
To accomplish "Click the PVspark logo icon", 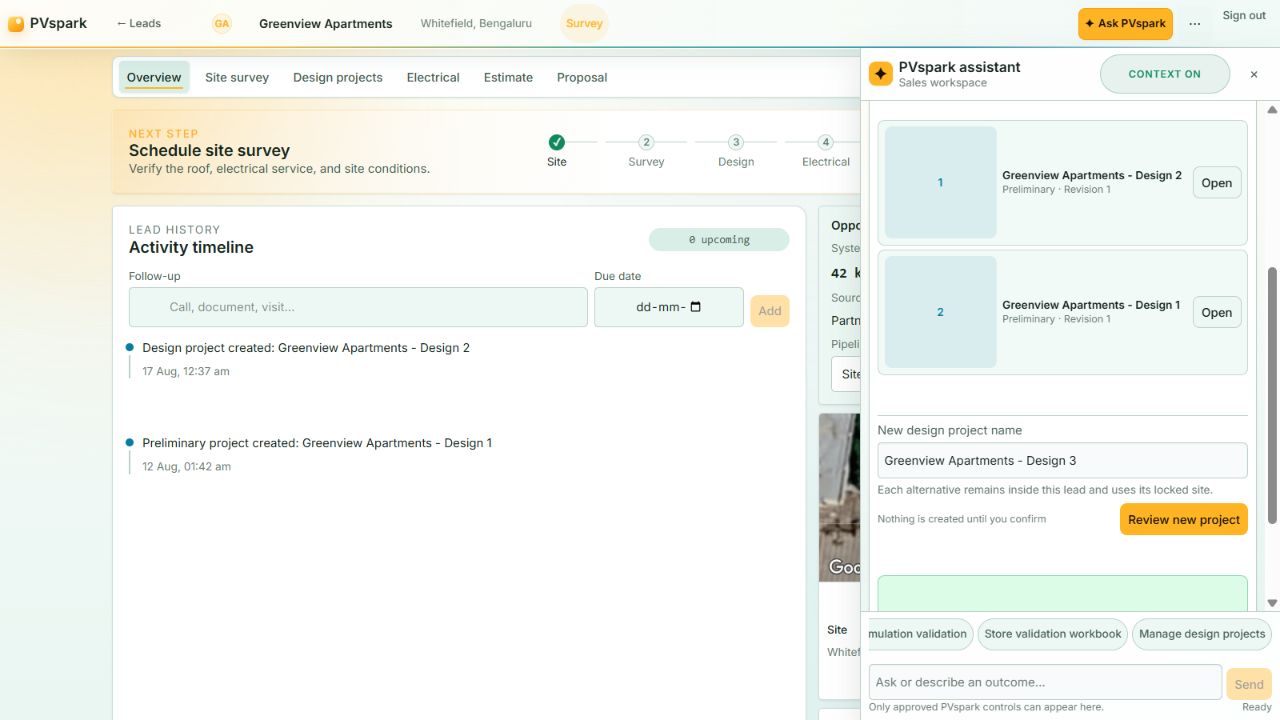I will click(x=16, y=24).
